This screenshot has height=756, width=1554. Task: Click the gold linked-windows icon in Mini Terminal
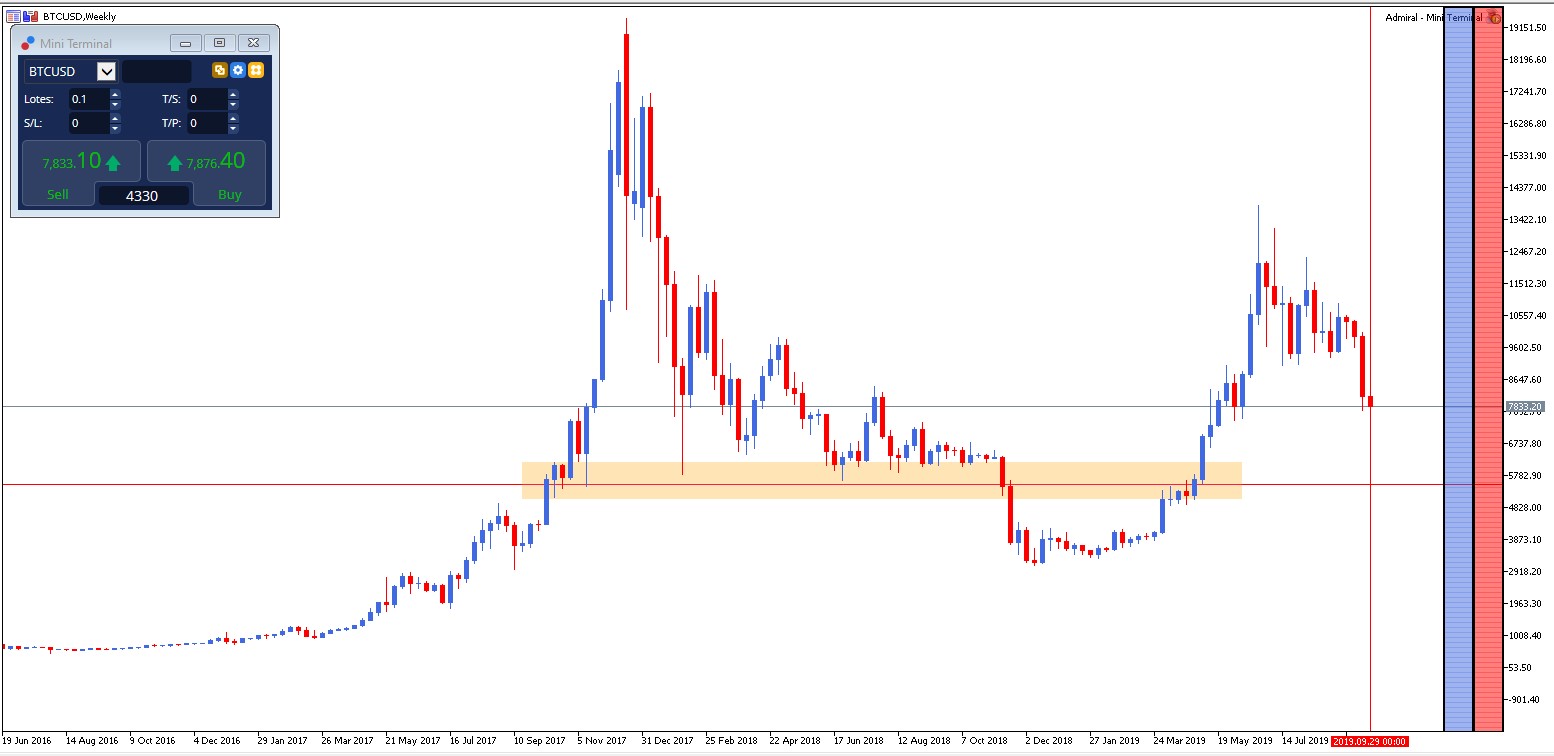220,70
